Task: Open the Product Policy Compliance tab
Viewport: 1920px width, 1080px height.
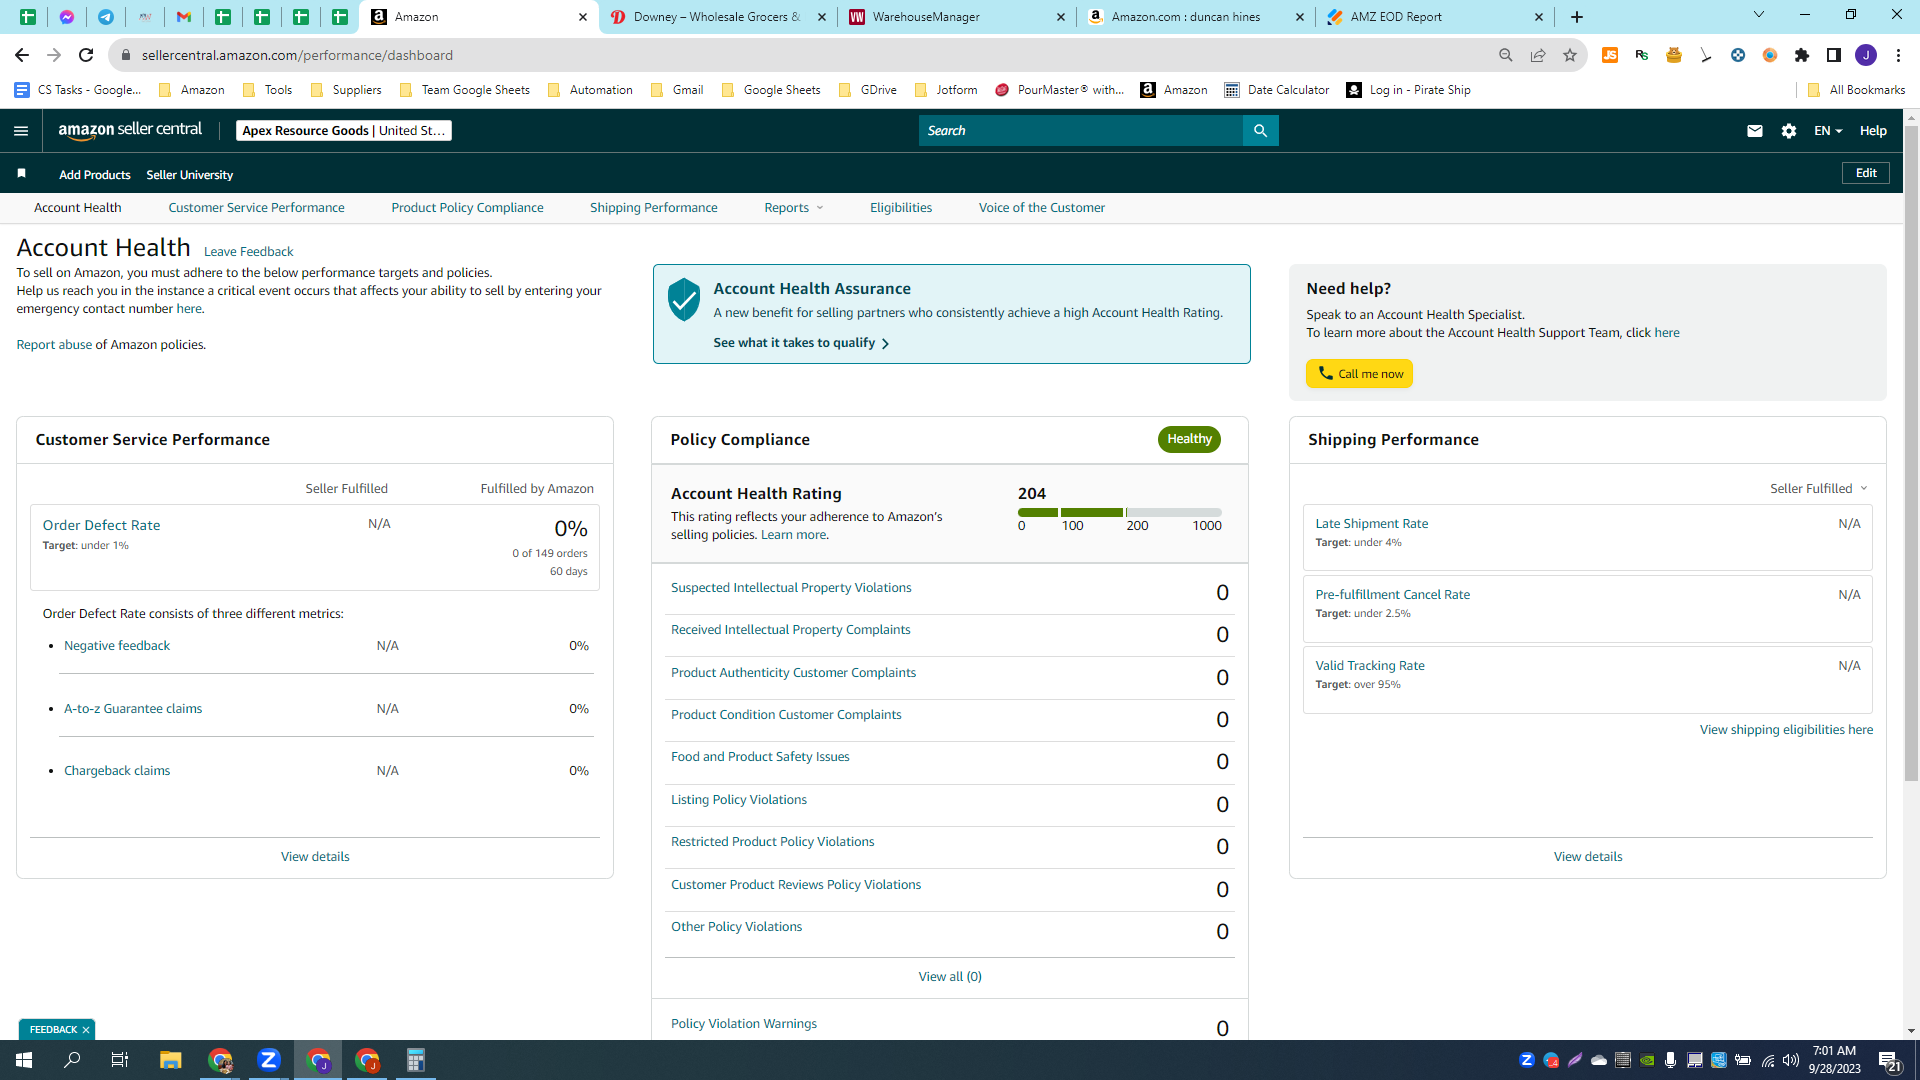Action: click(467, 208)
